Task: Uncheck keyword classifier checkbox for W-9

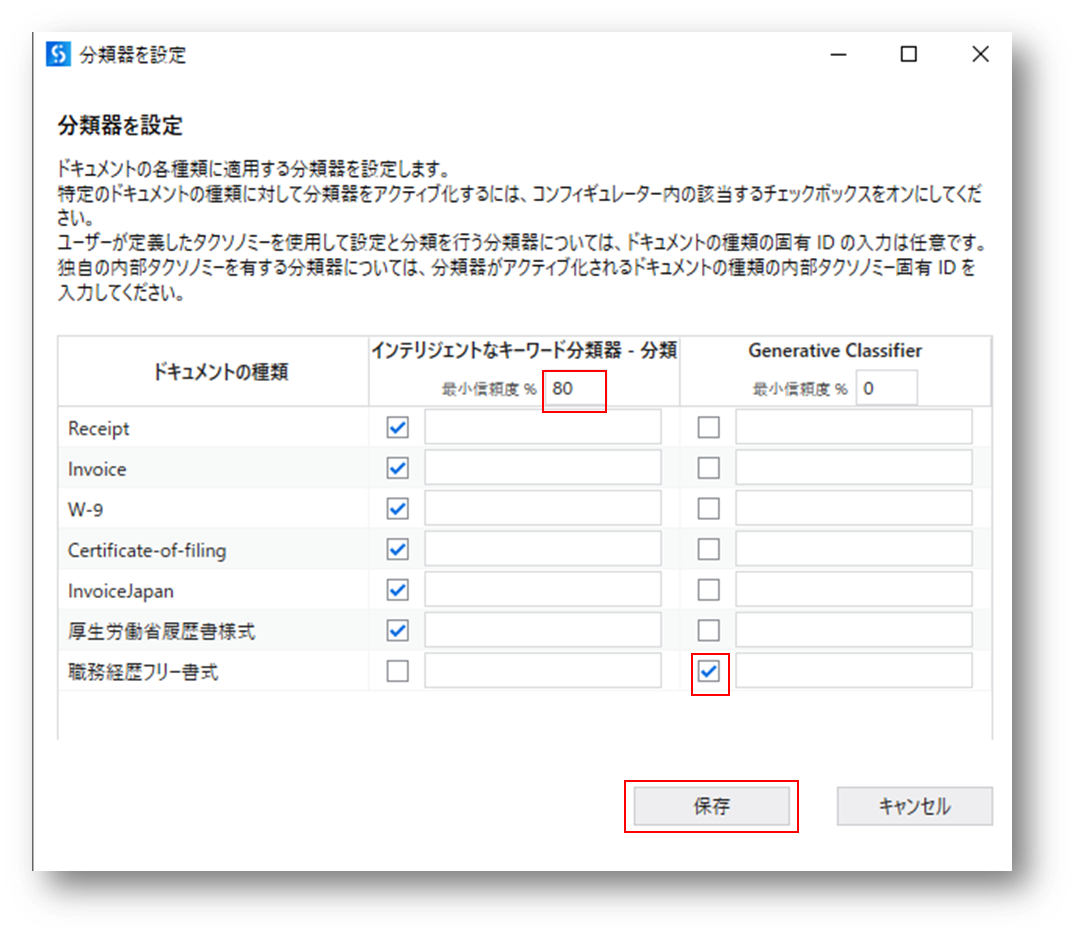Action: click(x=398, y=508)
